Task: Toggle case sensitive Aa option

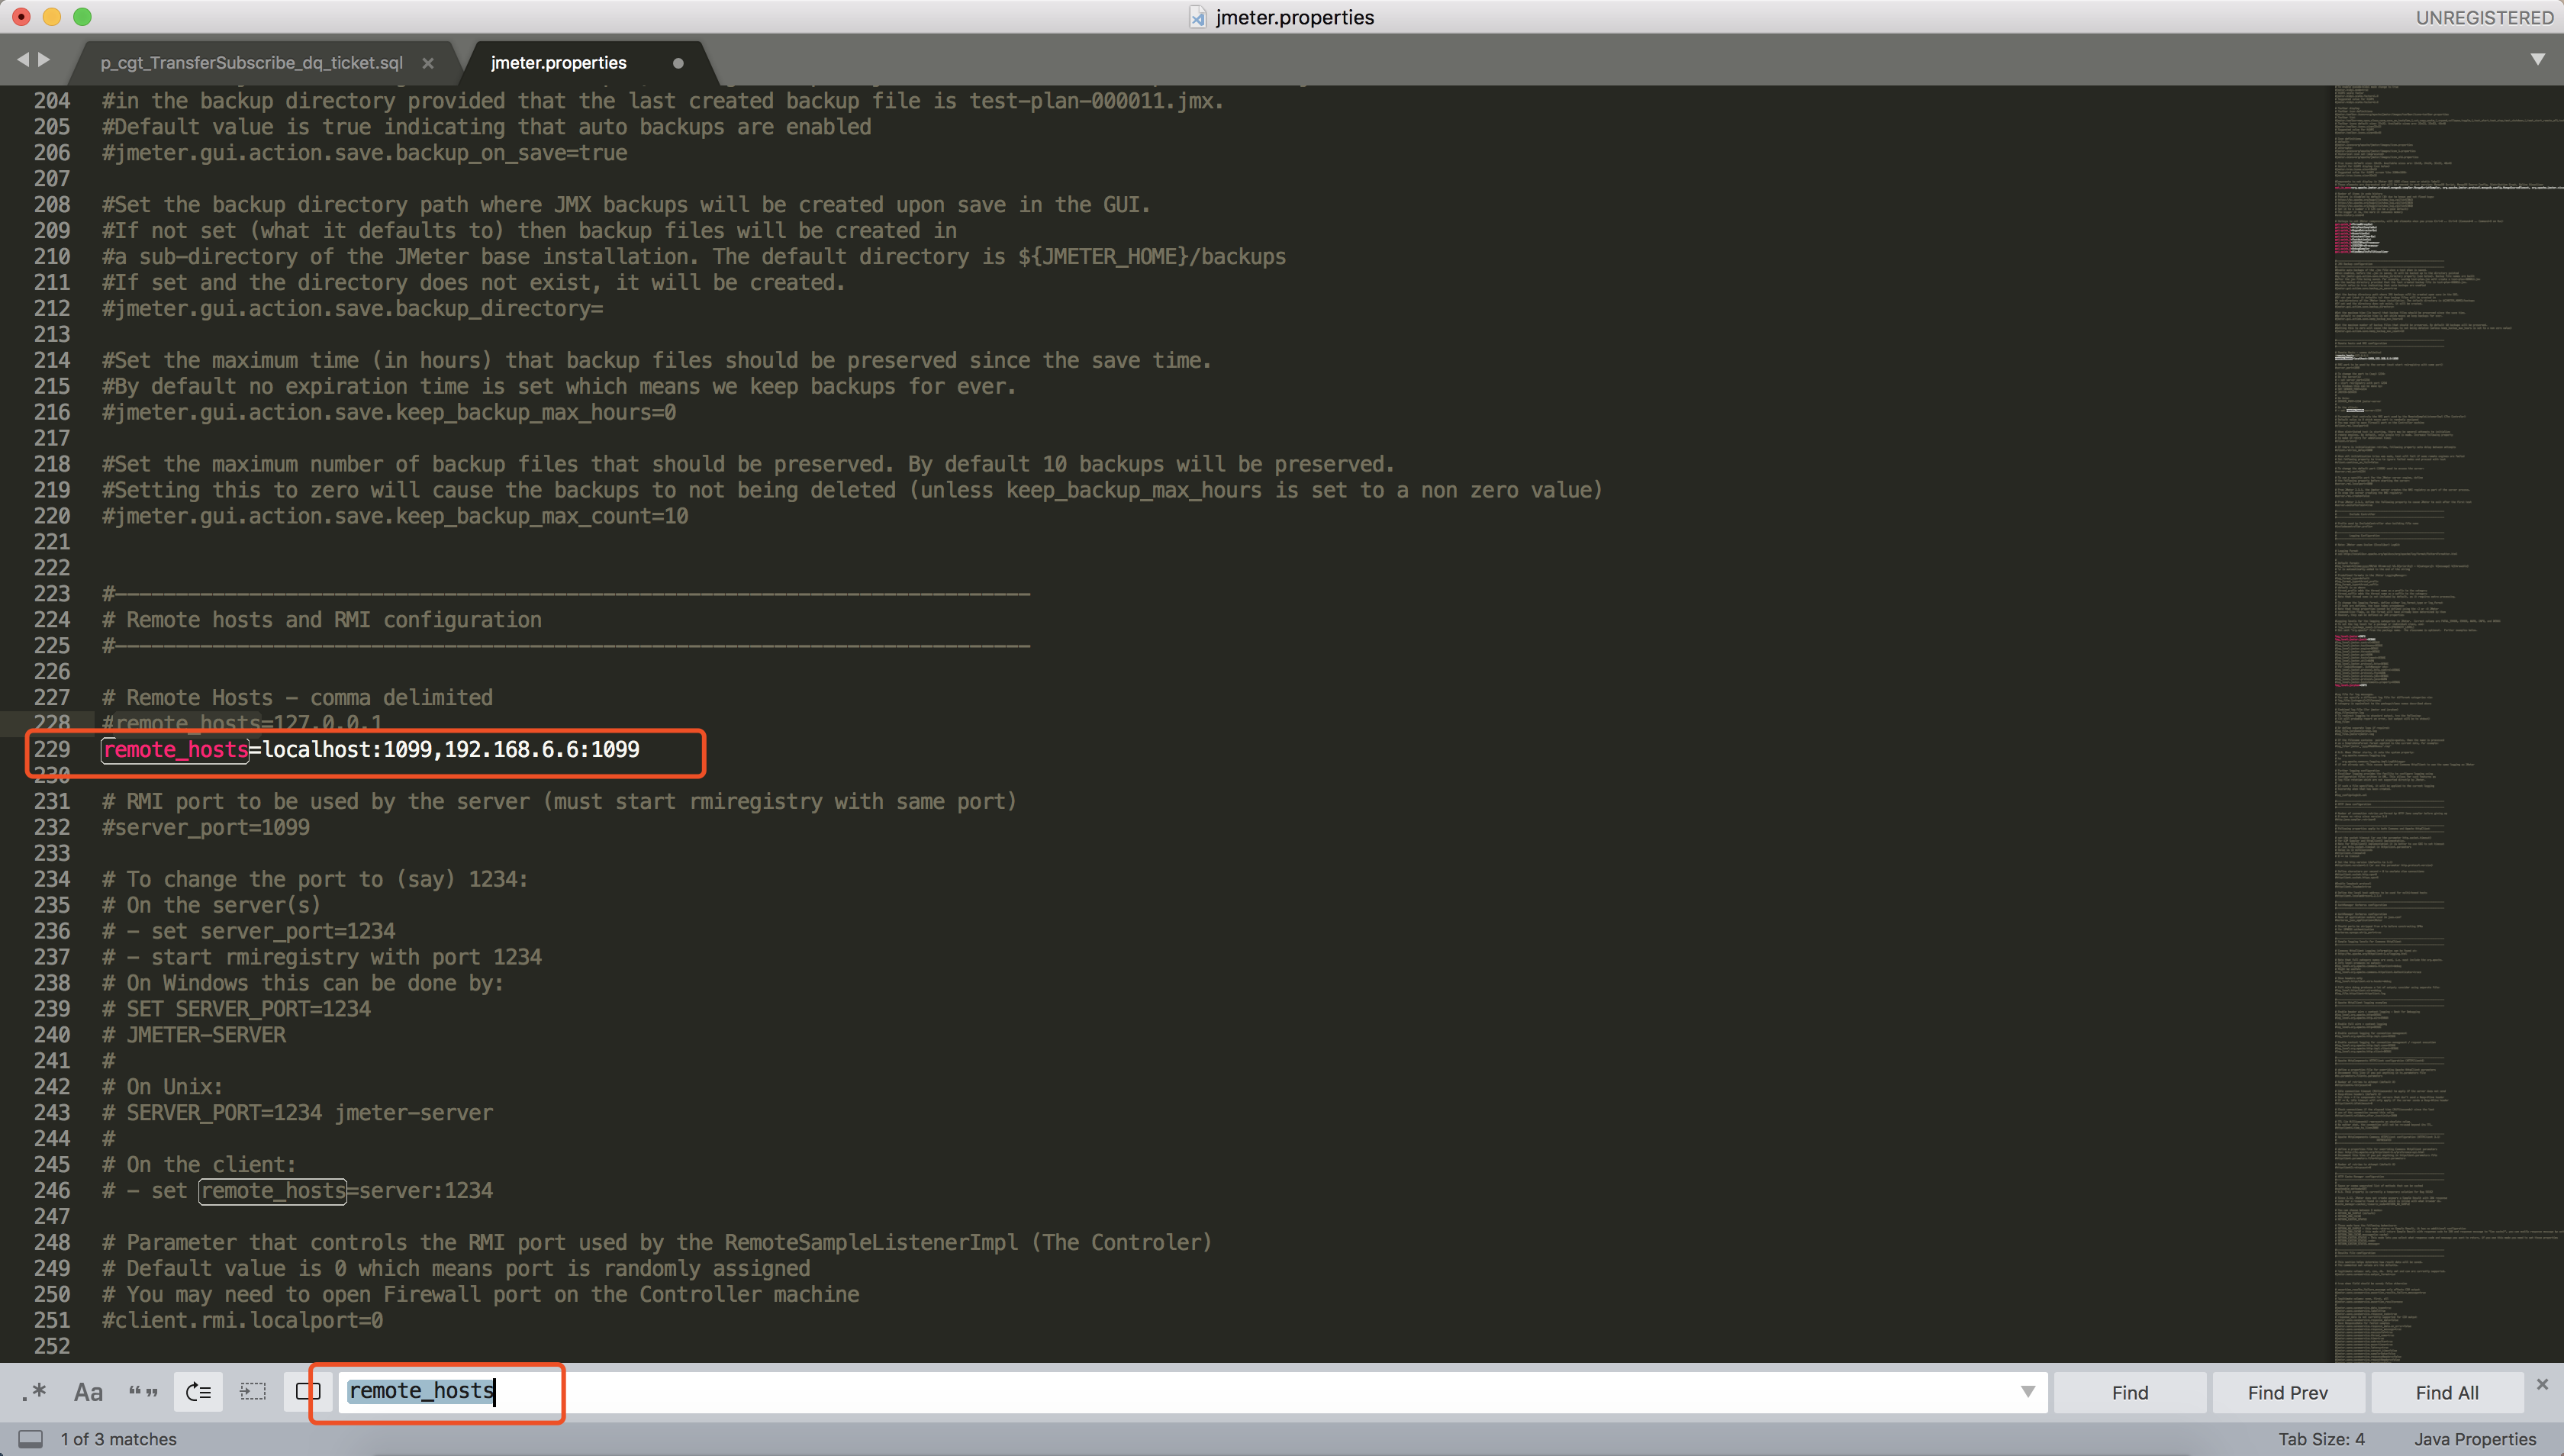Action: pyautogui.click(x=88, y=1392)
